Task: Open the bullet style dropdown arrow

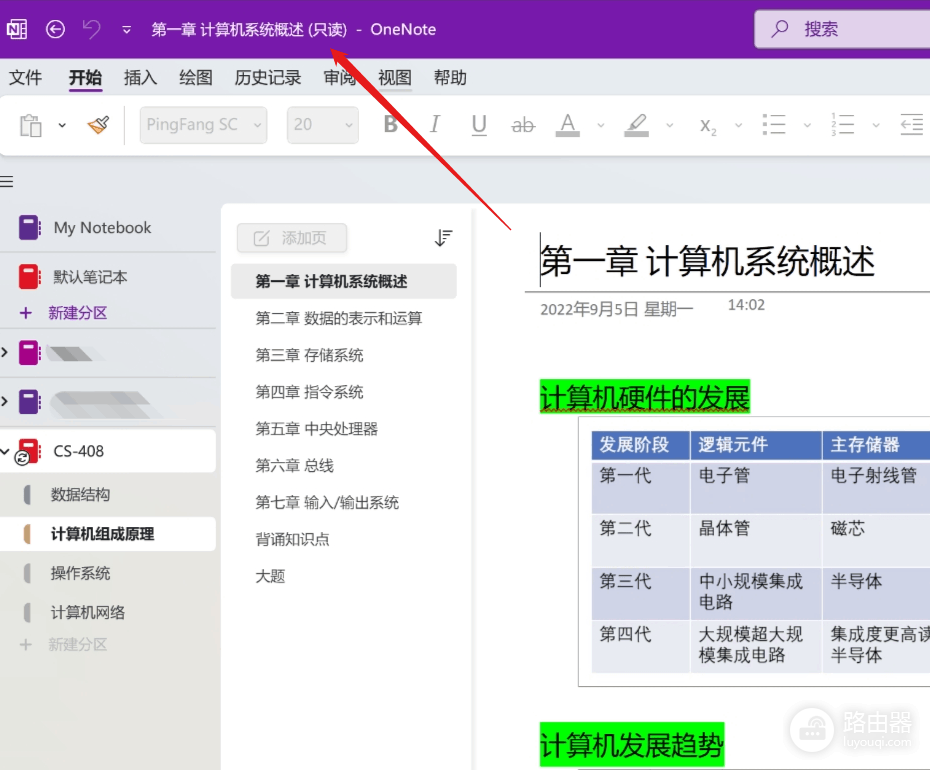Action: 807,125
